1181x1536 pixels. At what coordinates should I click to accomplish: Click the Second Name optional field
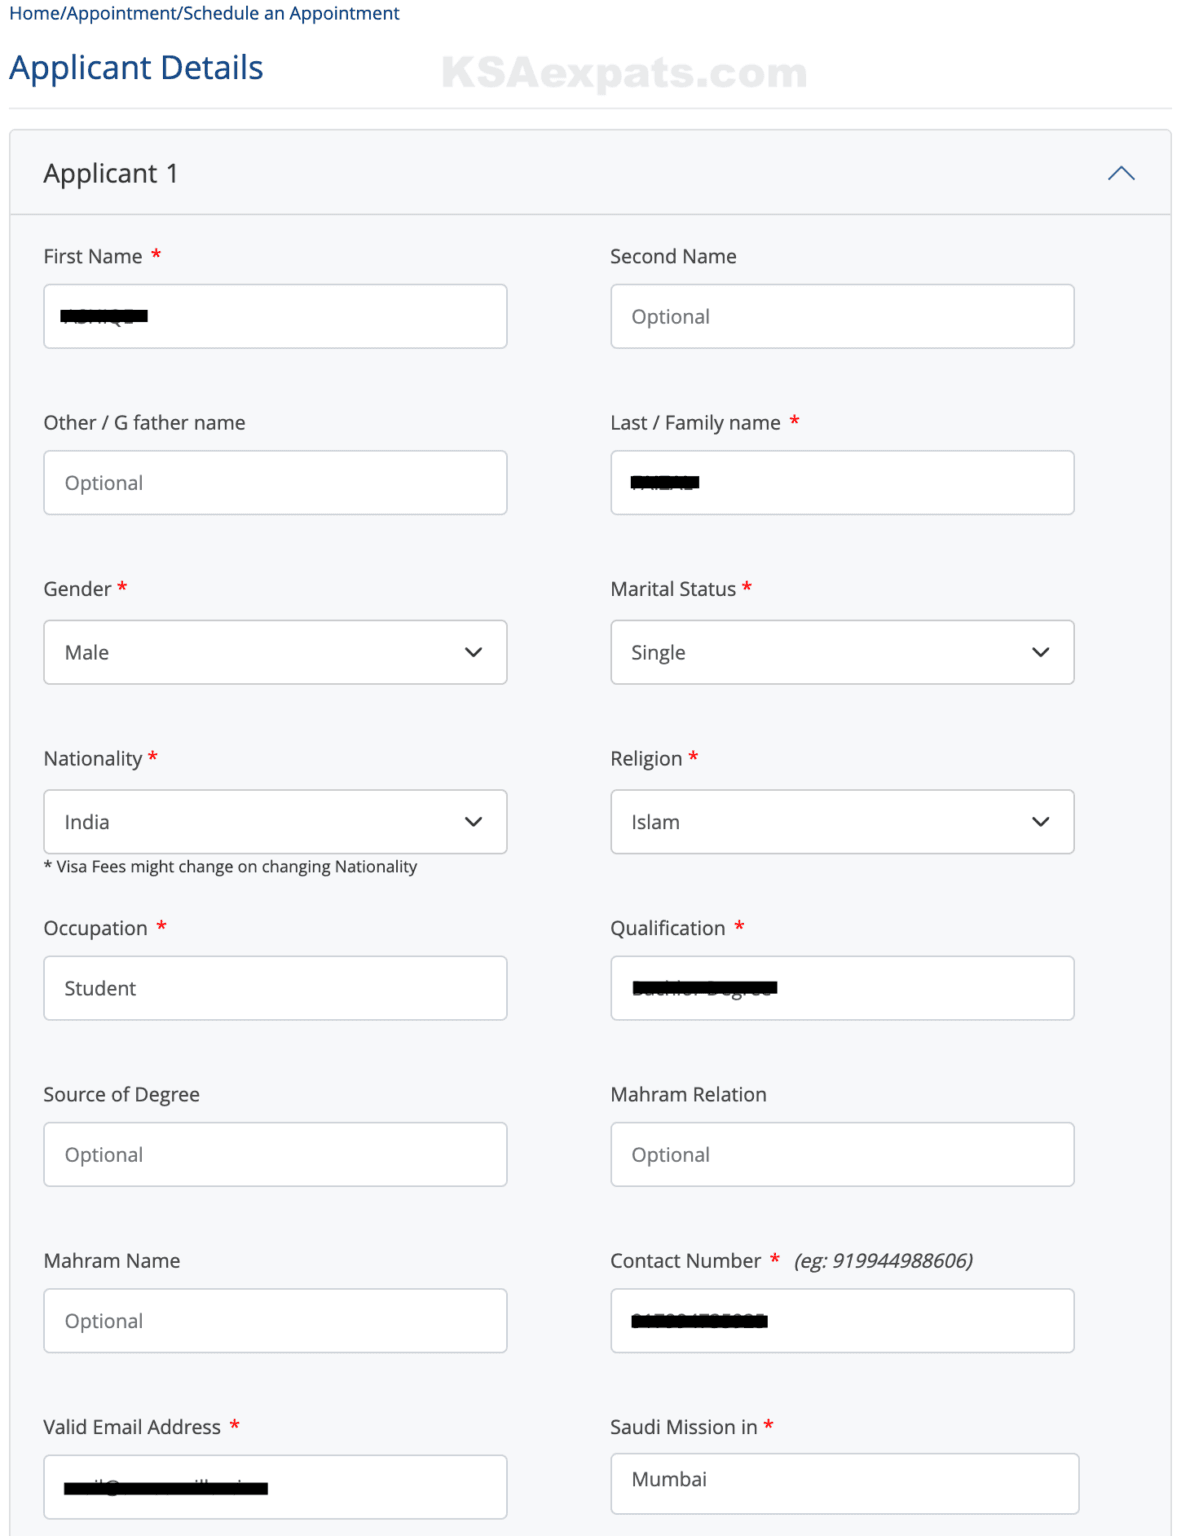tap(841, 316)
